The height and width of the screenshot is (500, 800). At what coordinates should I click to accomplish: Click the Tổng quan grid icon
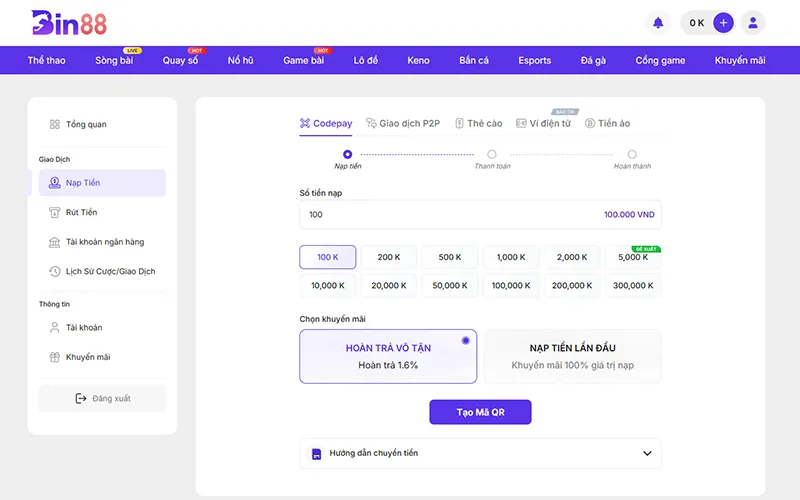coord(55,125)
